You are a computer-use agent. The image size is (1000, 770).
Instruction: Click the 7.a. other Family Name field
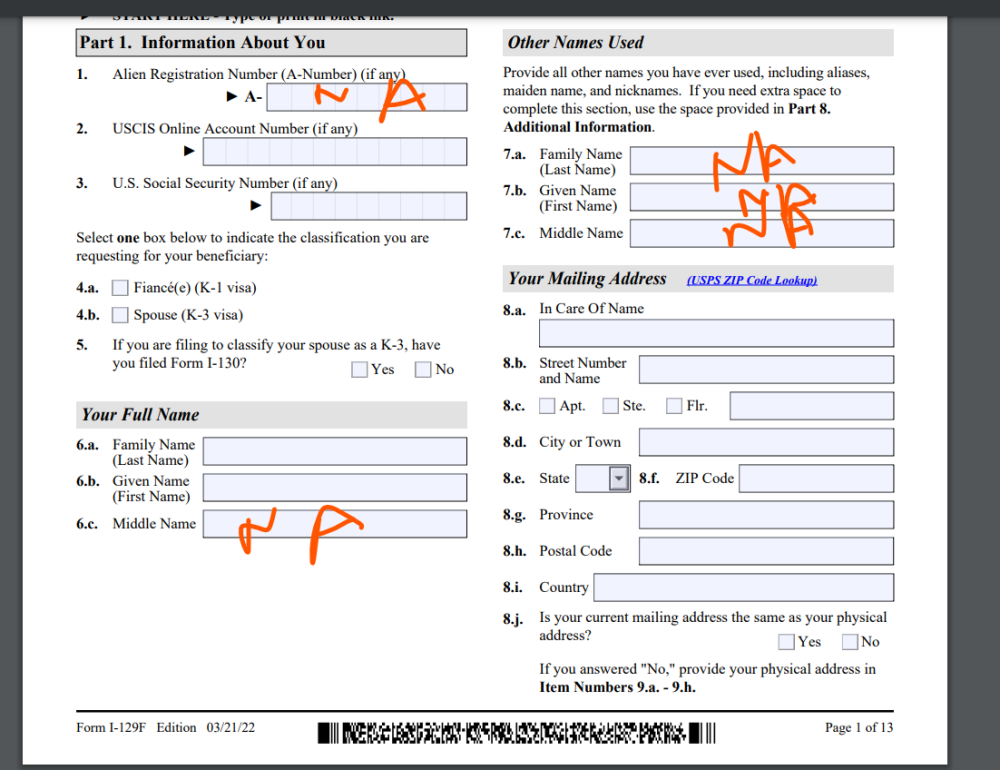pos(762,161)
